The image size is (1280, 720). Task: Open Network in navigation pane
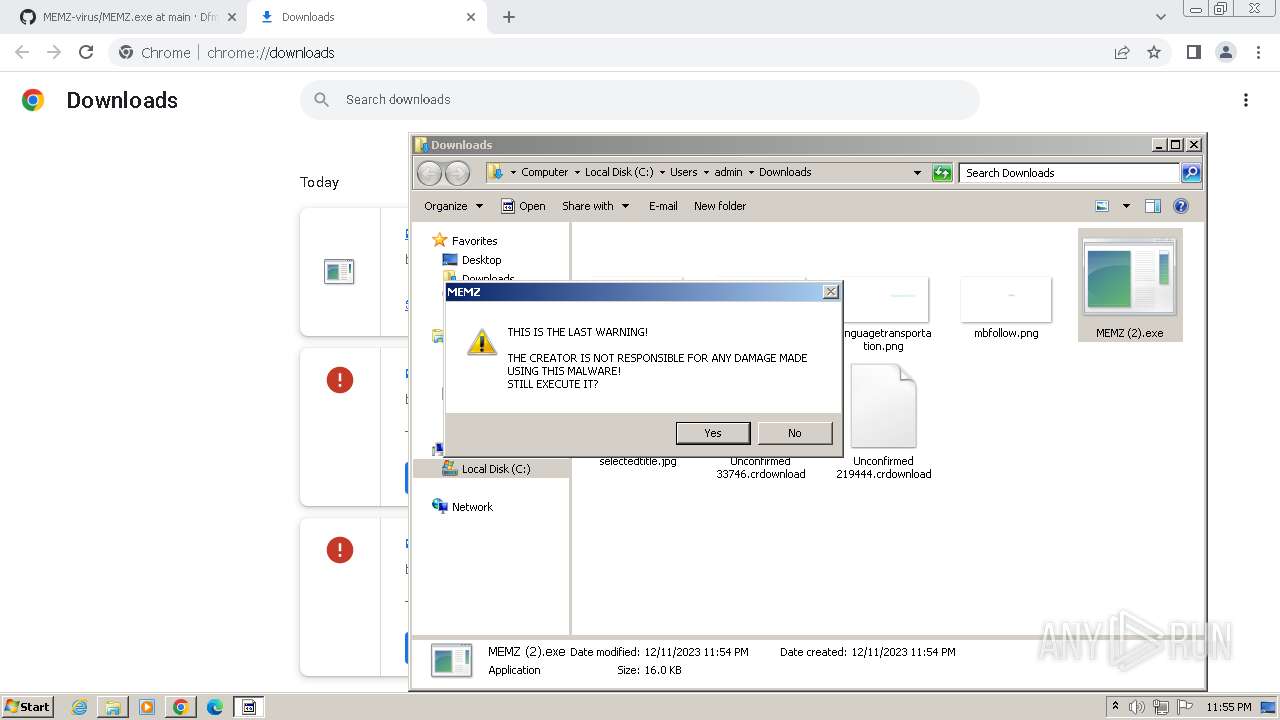pos(472,507)
